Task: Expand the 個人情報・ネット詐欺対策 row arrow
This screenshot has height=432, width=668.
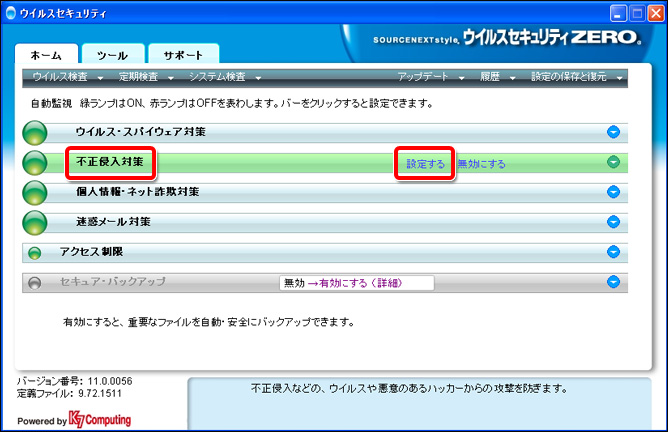Action: click(x=613, y=192)
